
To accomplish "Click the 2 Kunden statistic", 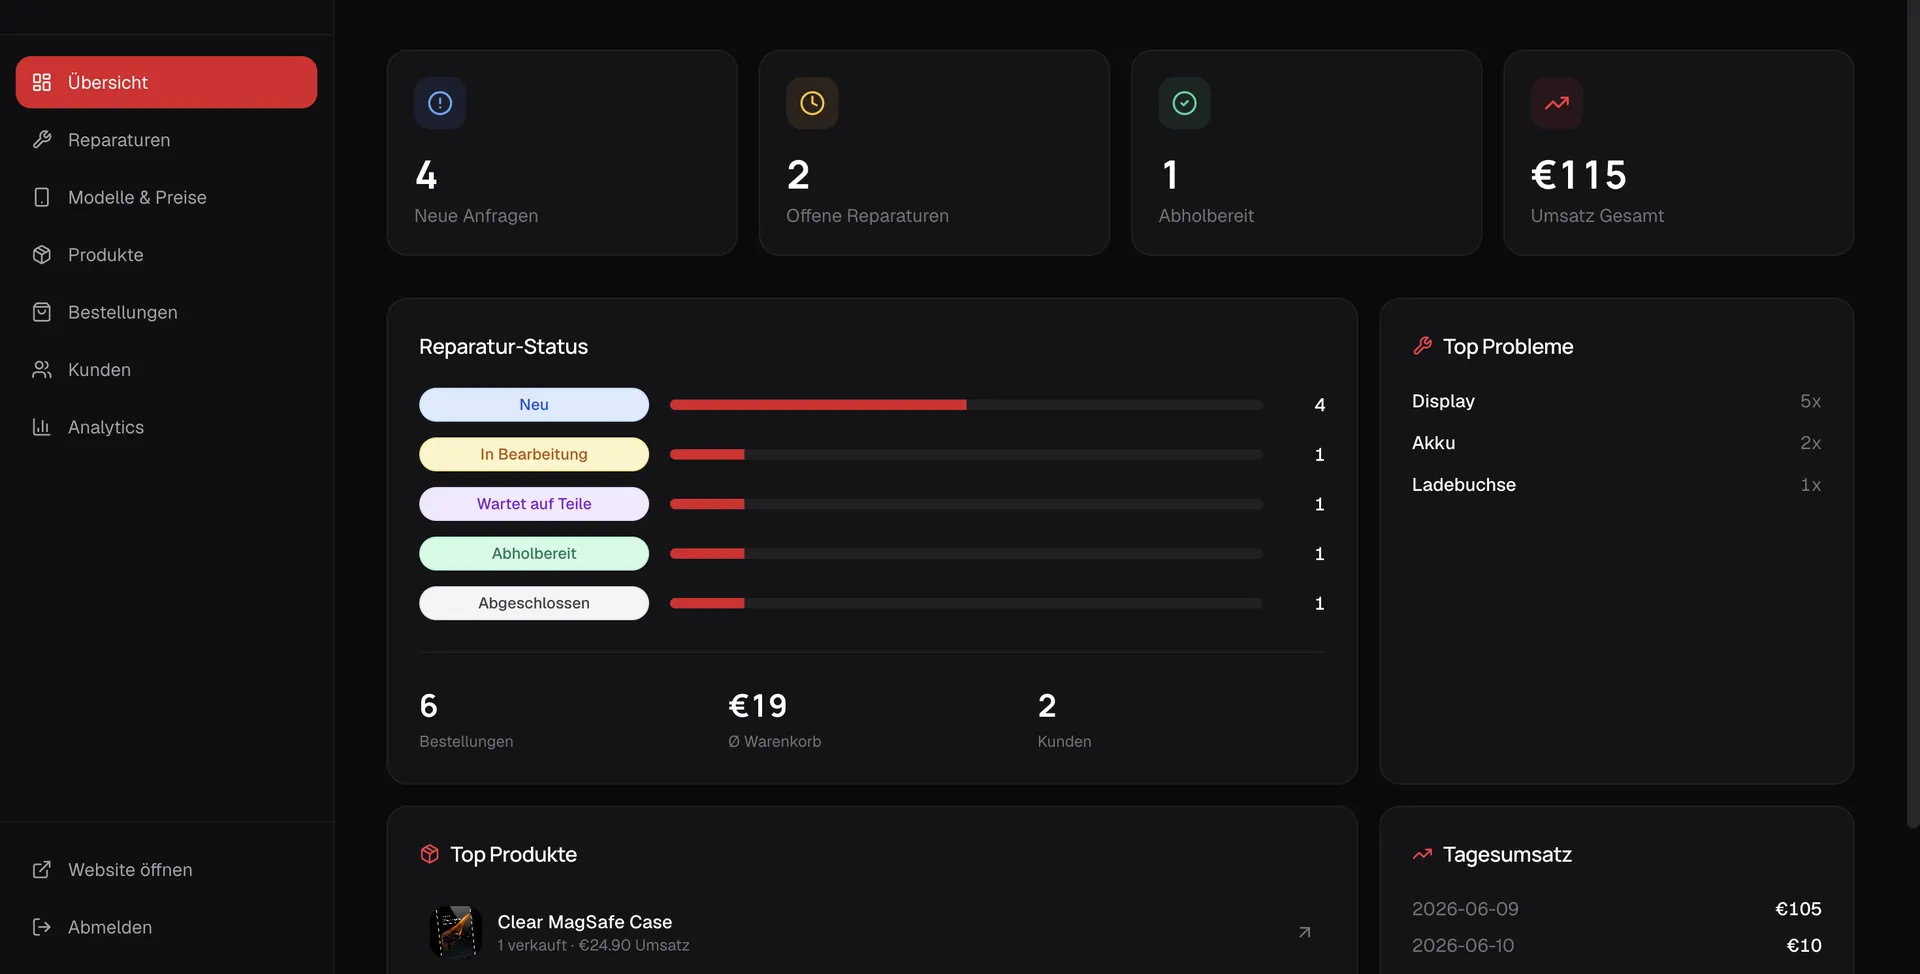I will pos(1064,720).
